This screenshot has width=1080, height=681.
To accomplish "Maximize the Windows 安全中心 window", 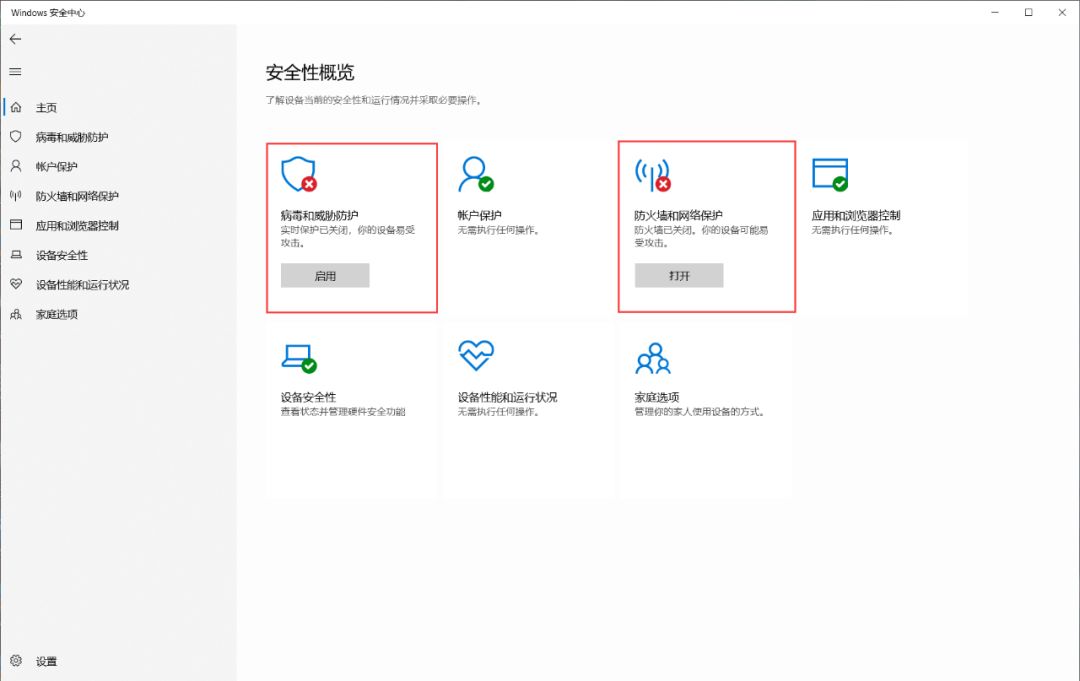I will pos(1028,12).
